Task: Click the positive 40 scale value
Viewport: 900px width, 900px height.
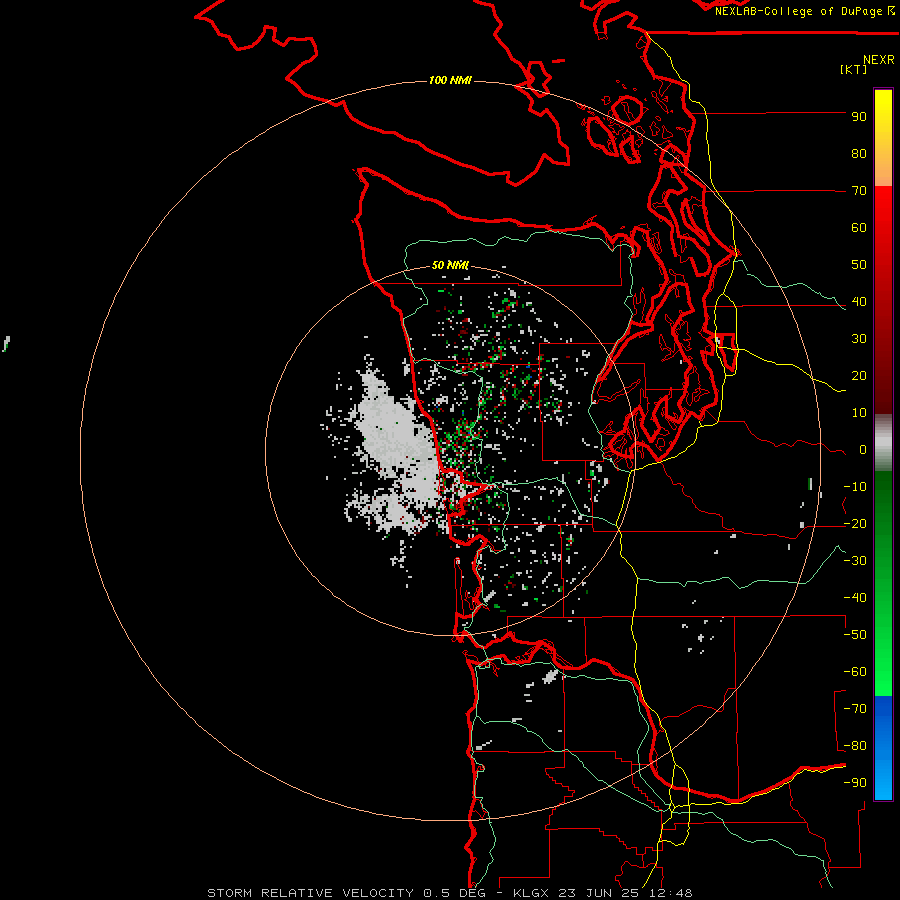Action: point(859,302)
